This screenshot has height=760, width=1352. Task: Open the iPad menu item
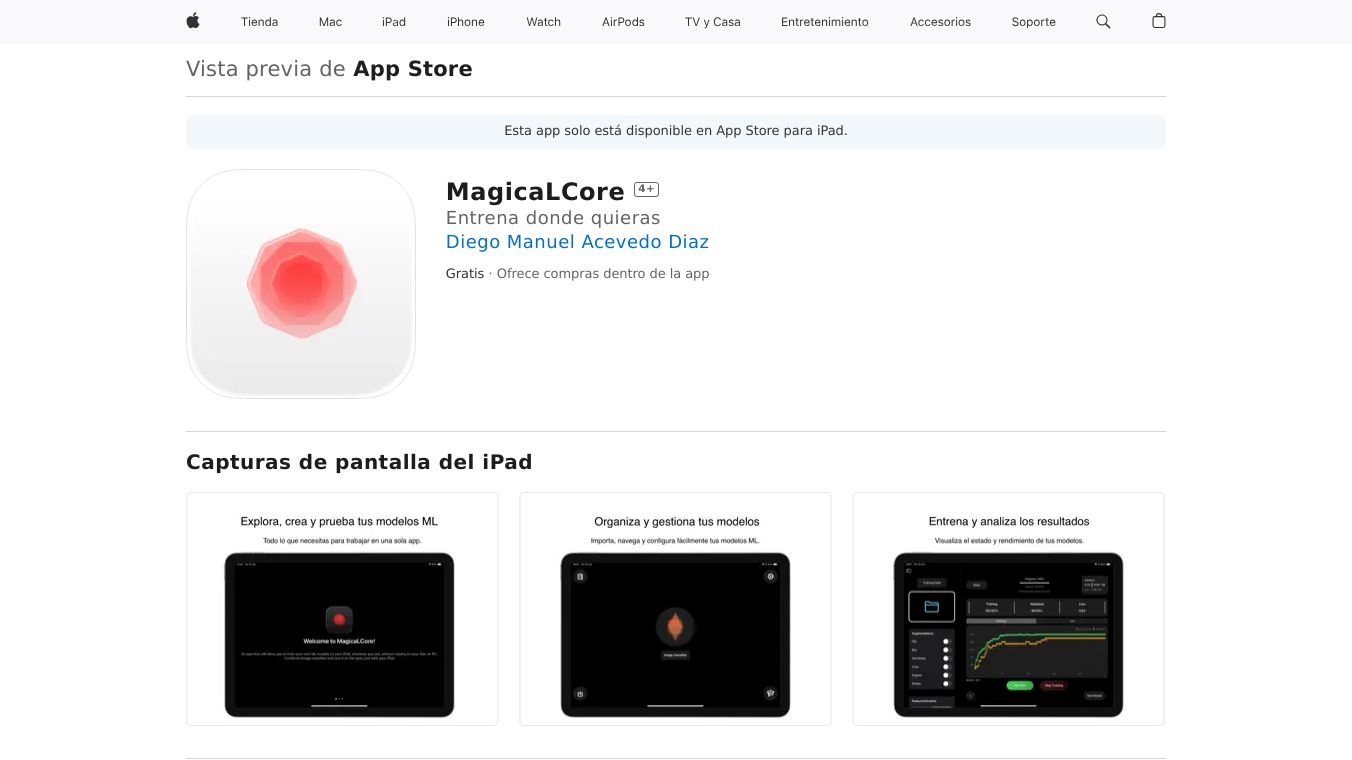click(394, 22)
